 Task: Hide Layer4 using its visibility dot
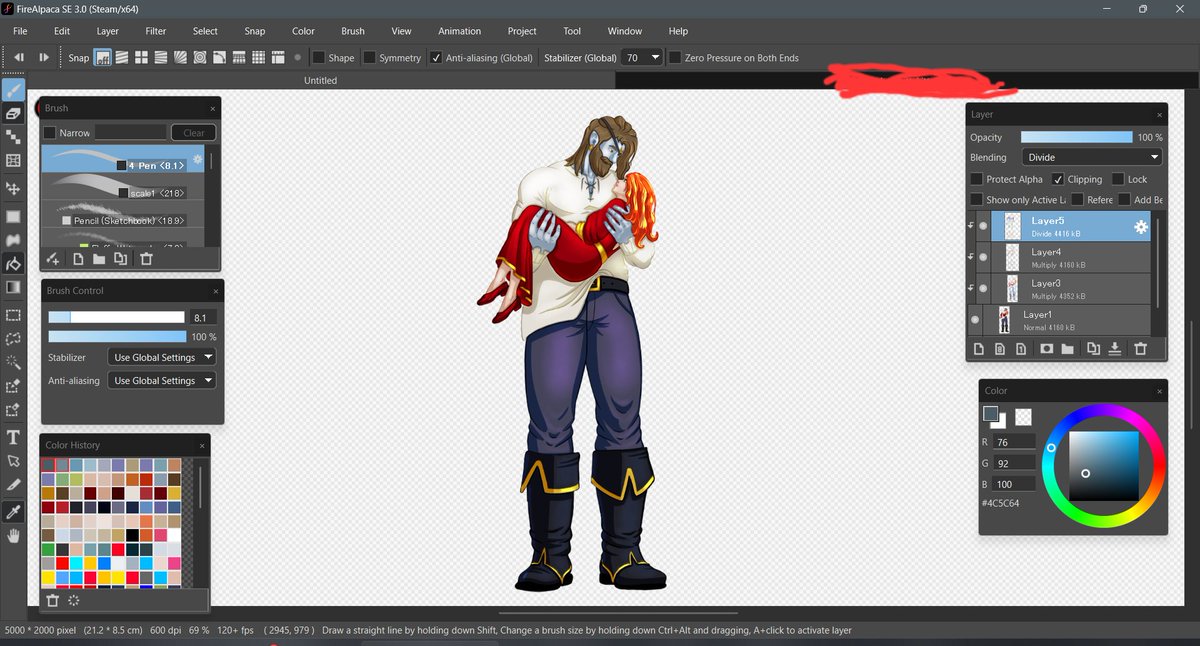coord(983,258)
